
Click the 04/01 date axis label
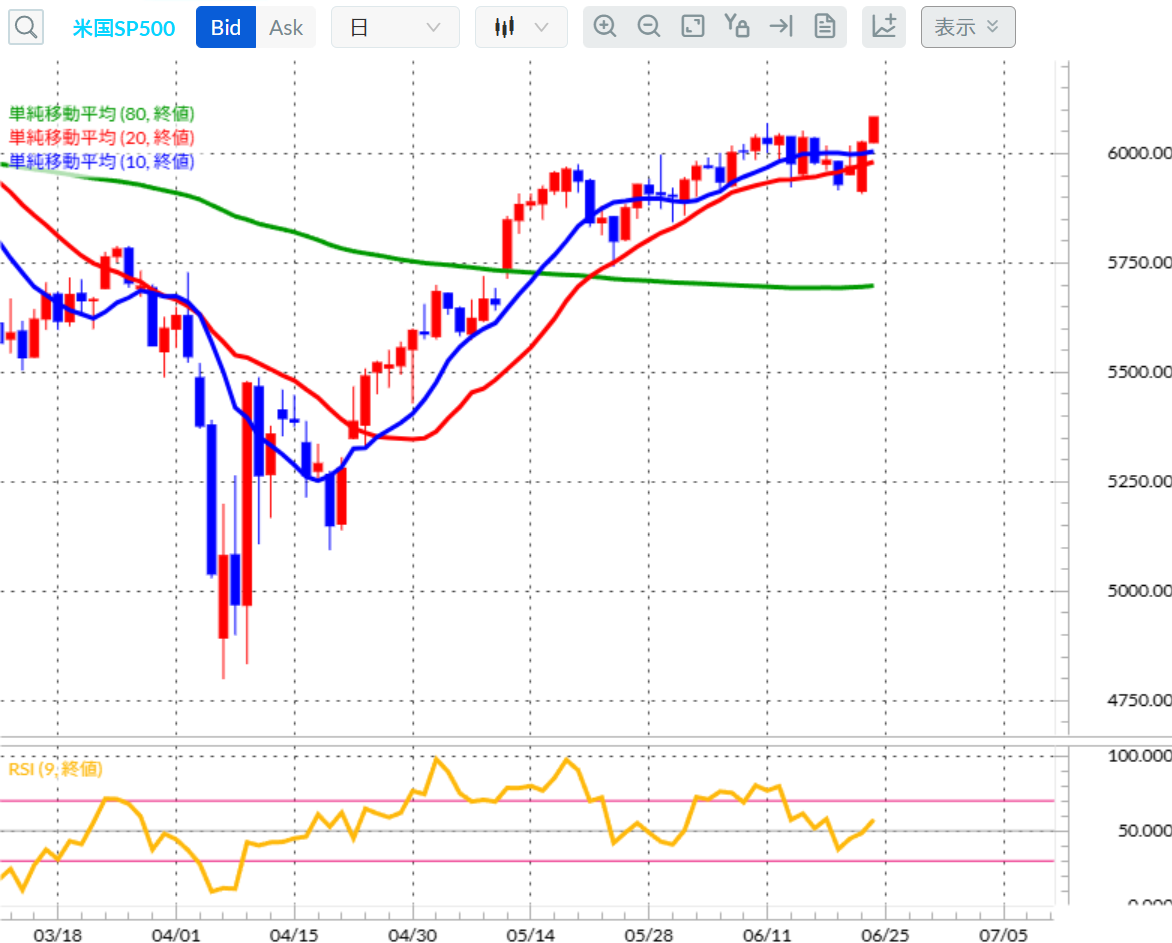176,935
